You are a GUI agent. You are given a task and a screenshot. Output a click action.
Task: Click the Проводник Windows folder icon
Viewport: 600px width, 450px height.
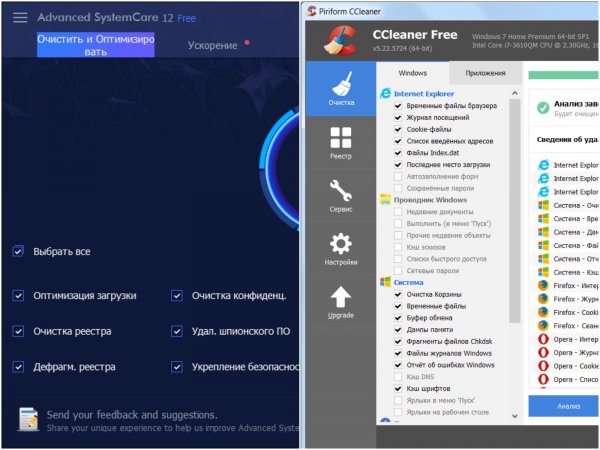(x=385, y=199)
